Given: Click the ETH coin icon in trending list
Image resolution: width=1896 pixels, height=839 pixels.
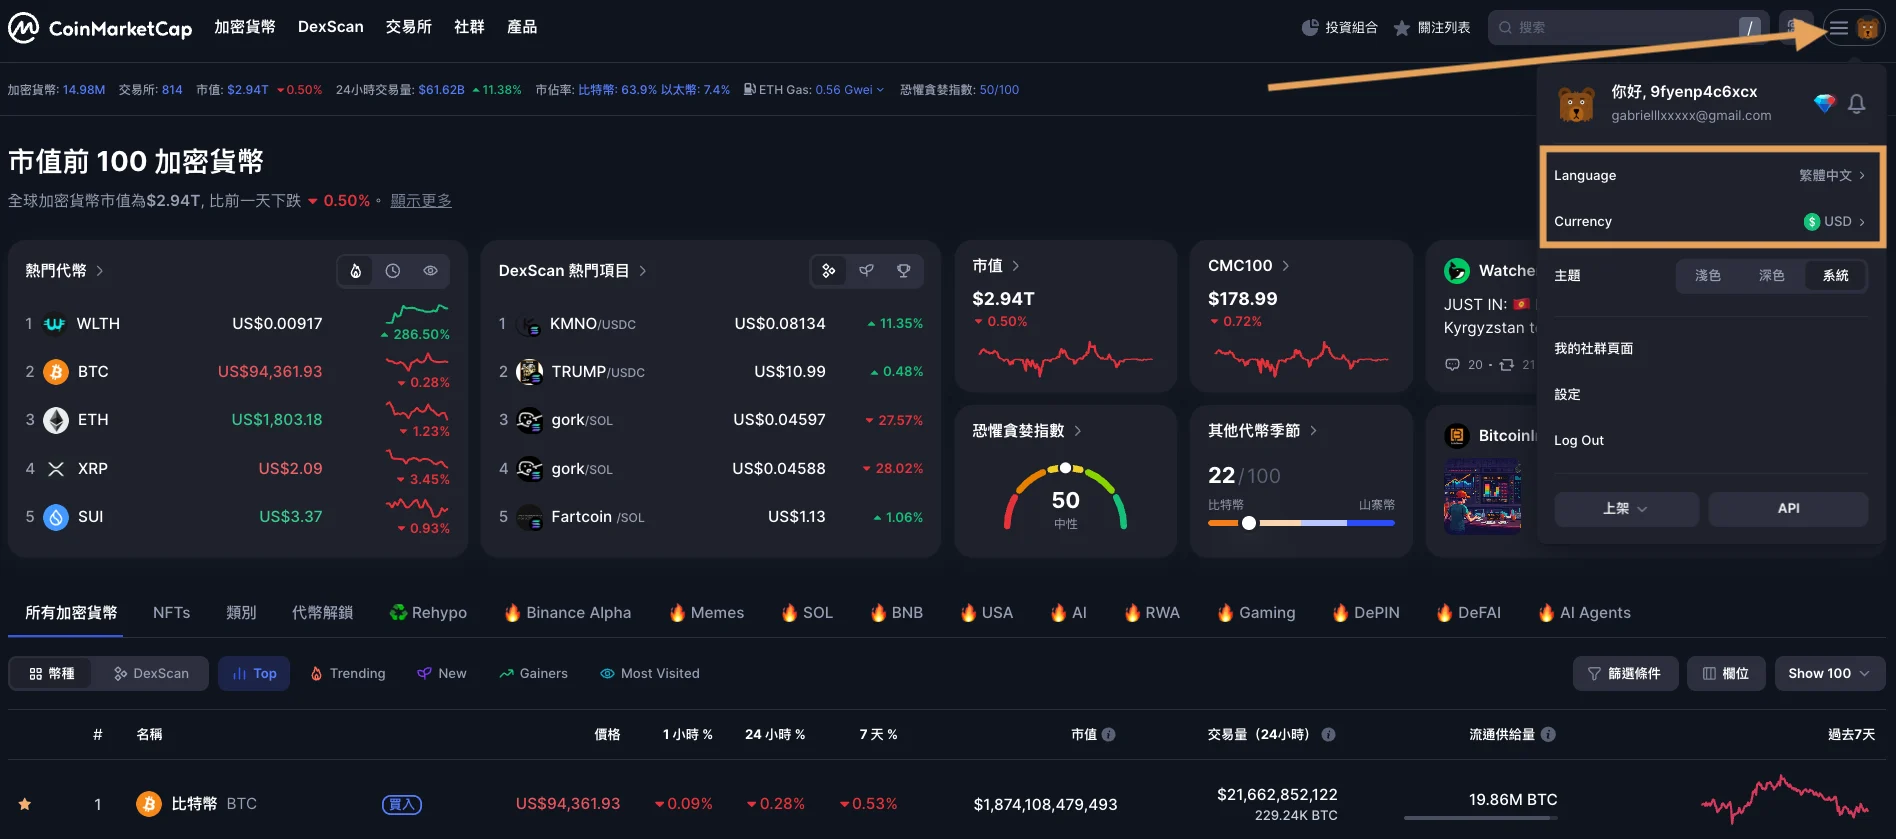Looking at the screenshot, I should [56, 420].
